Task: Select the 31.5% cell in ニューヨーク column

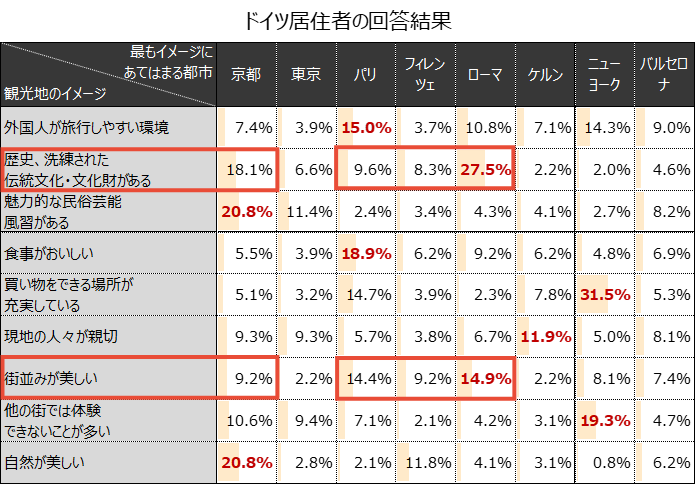Action: tap(605, 295)
